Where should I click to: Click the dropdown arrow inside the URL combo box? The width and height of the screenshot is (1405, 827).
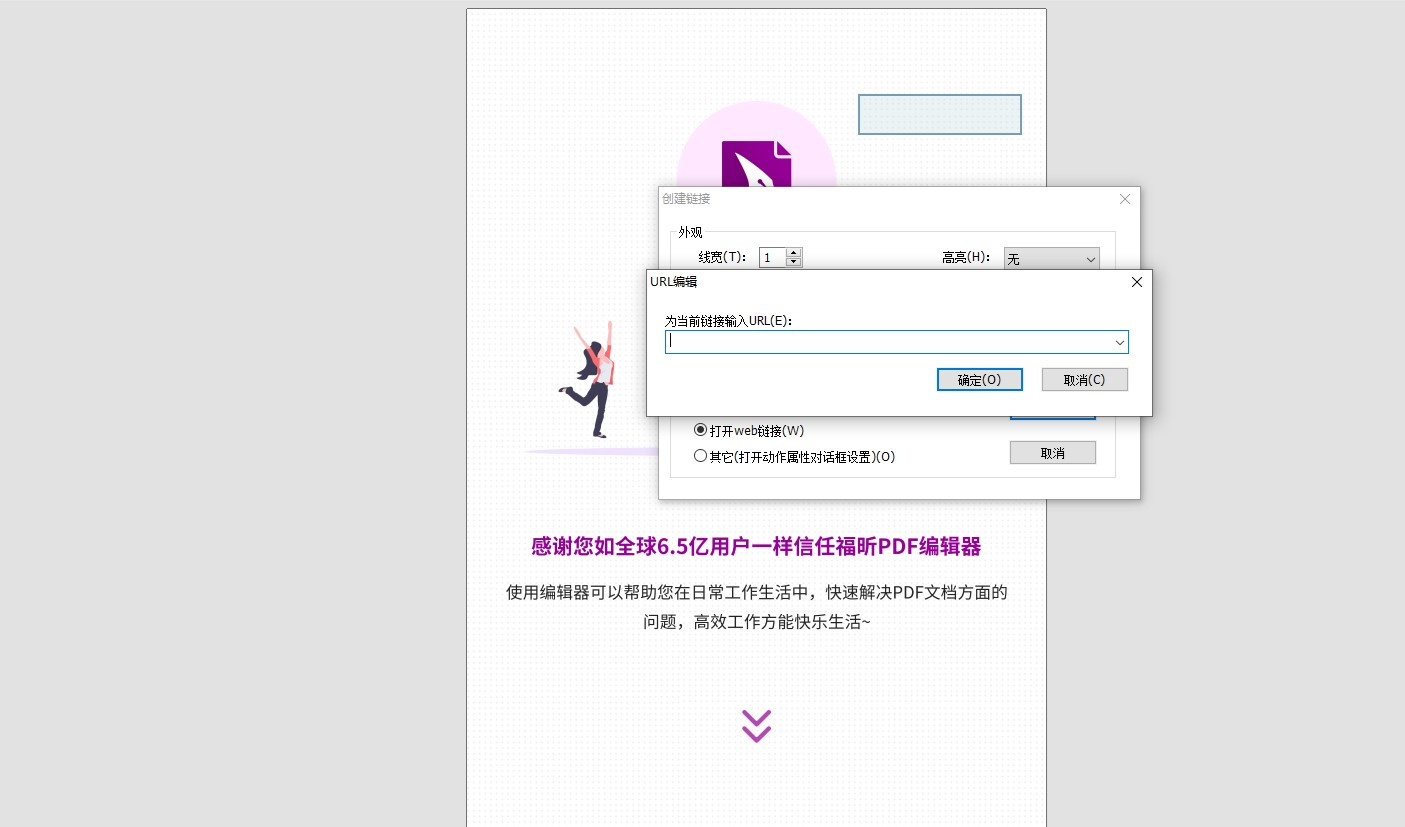click(1119, 342)
